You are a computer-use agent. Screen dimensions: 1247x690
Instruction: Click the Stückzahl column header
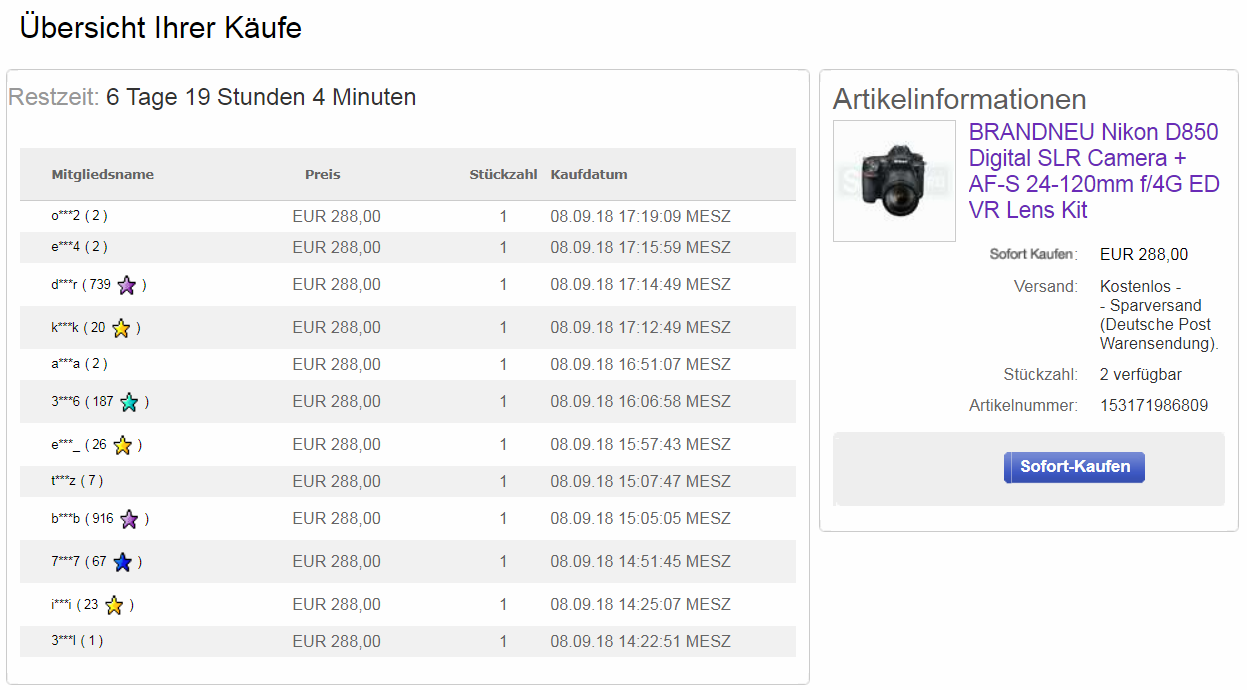tap(503, 175)
